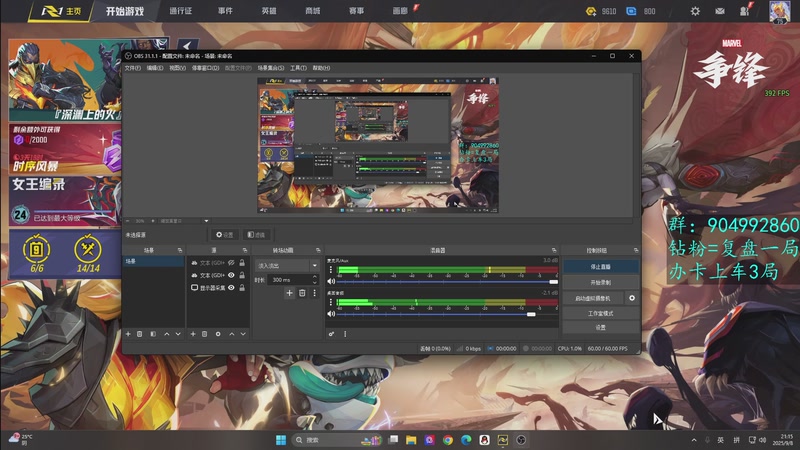
Task: Open the Tools menu in OBS
Action: point(298,68)
